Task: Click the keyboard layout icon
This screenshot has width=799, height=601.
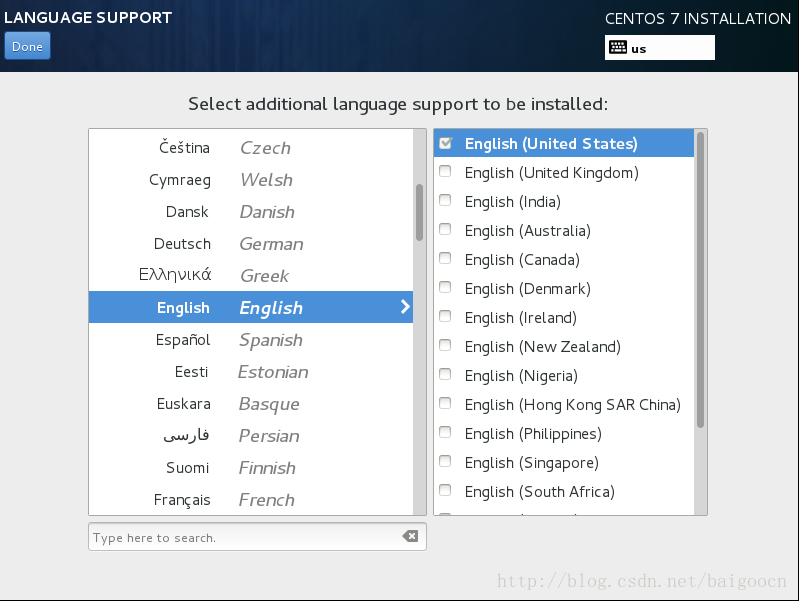Action: point(617,48)
